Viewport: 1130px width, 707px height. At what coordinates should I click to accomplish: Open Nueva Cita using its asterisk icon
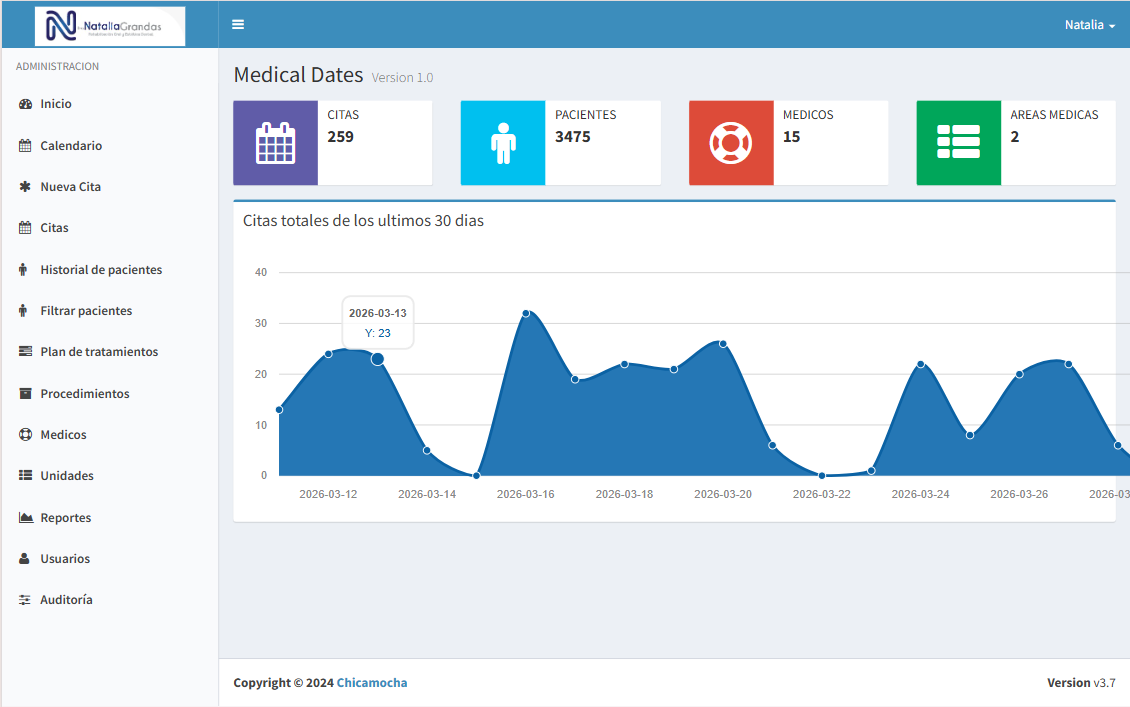coord(24,186)
